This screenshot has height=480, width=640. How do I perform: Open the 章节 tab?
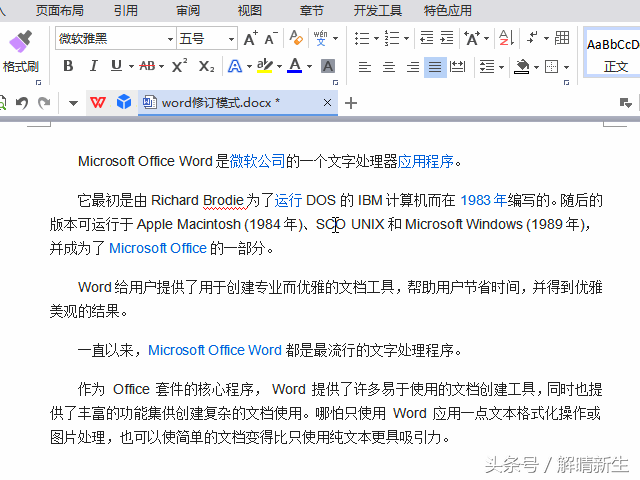coord(312,10)
